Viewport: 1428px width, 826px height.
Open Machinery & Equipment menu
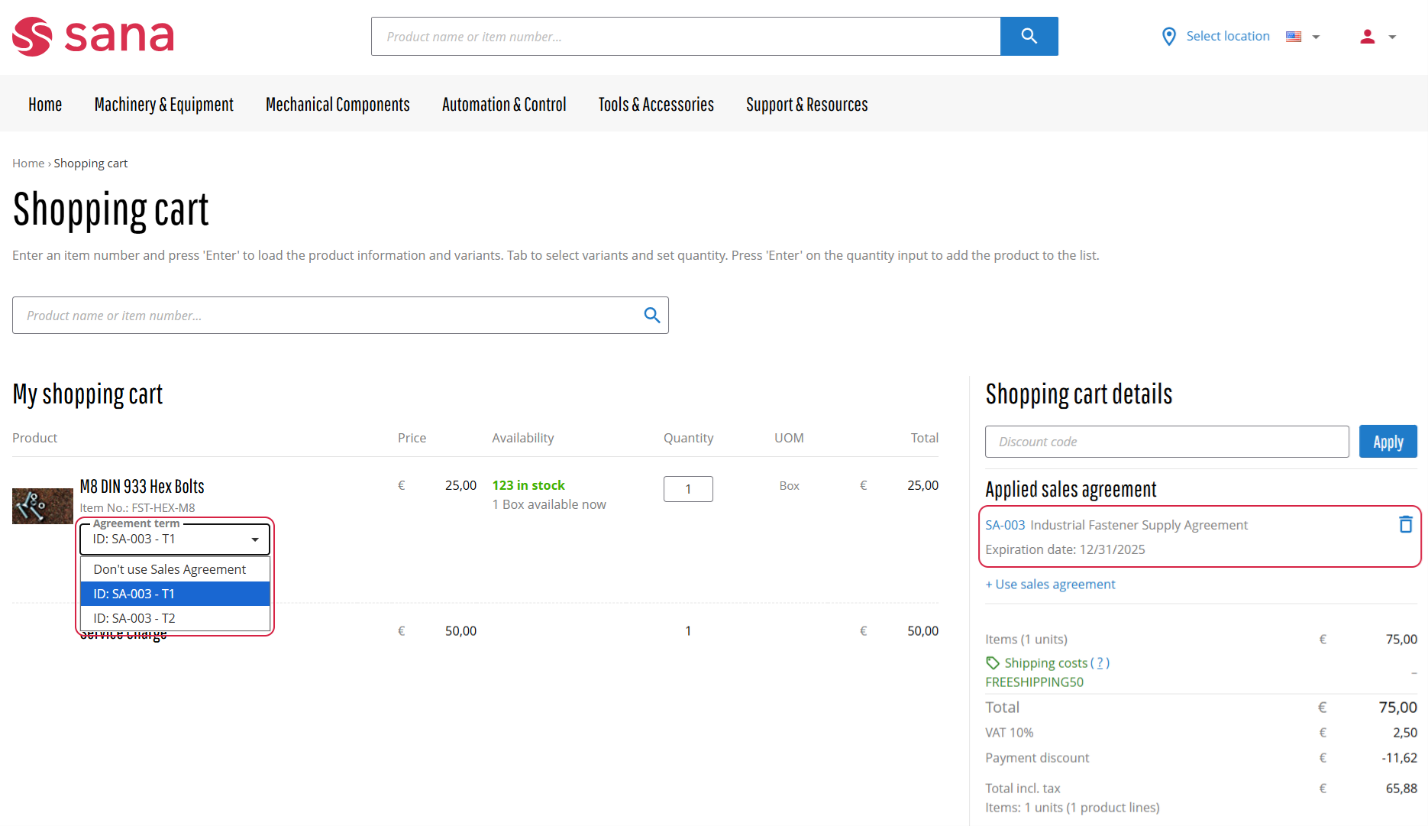(x=164, y=104)
